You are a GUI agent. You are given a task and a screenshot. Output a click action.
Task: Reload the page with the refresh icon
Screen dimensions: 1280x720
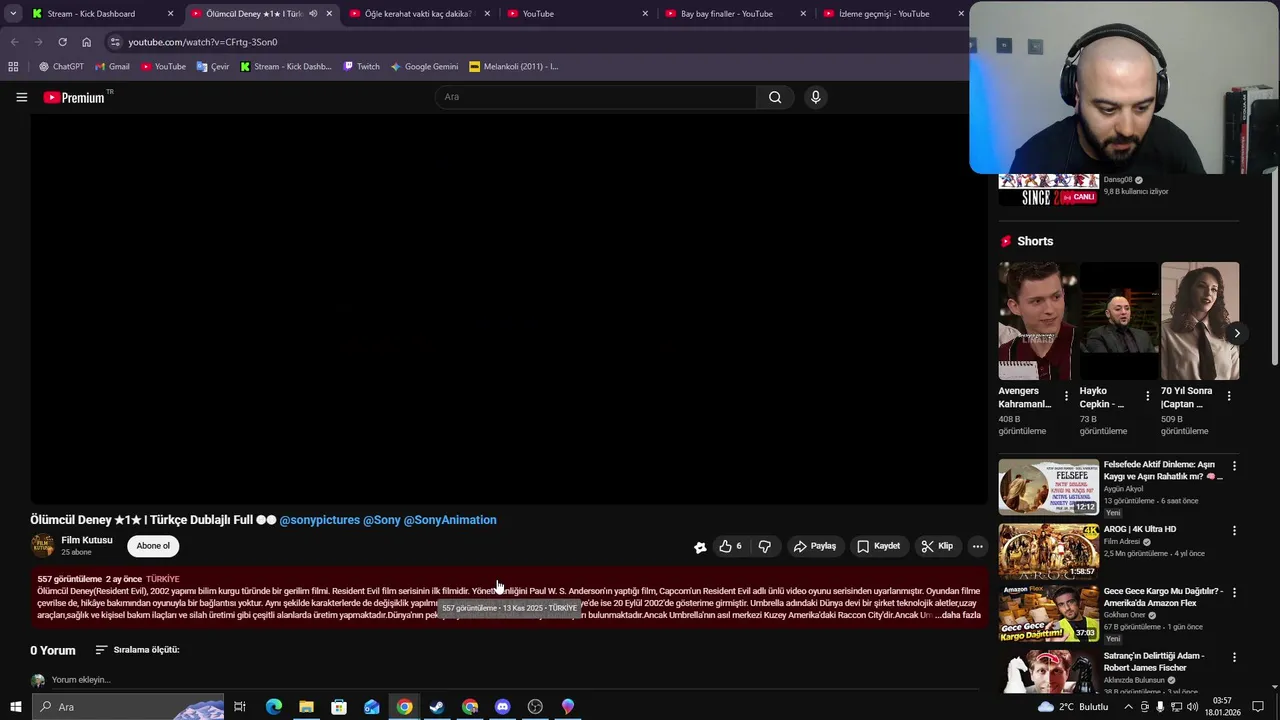click(x=62, y=42)
